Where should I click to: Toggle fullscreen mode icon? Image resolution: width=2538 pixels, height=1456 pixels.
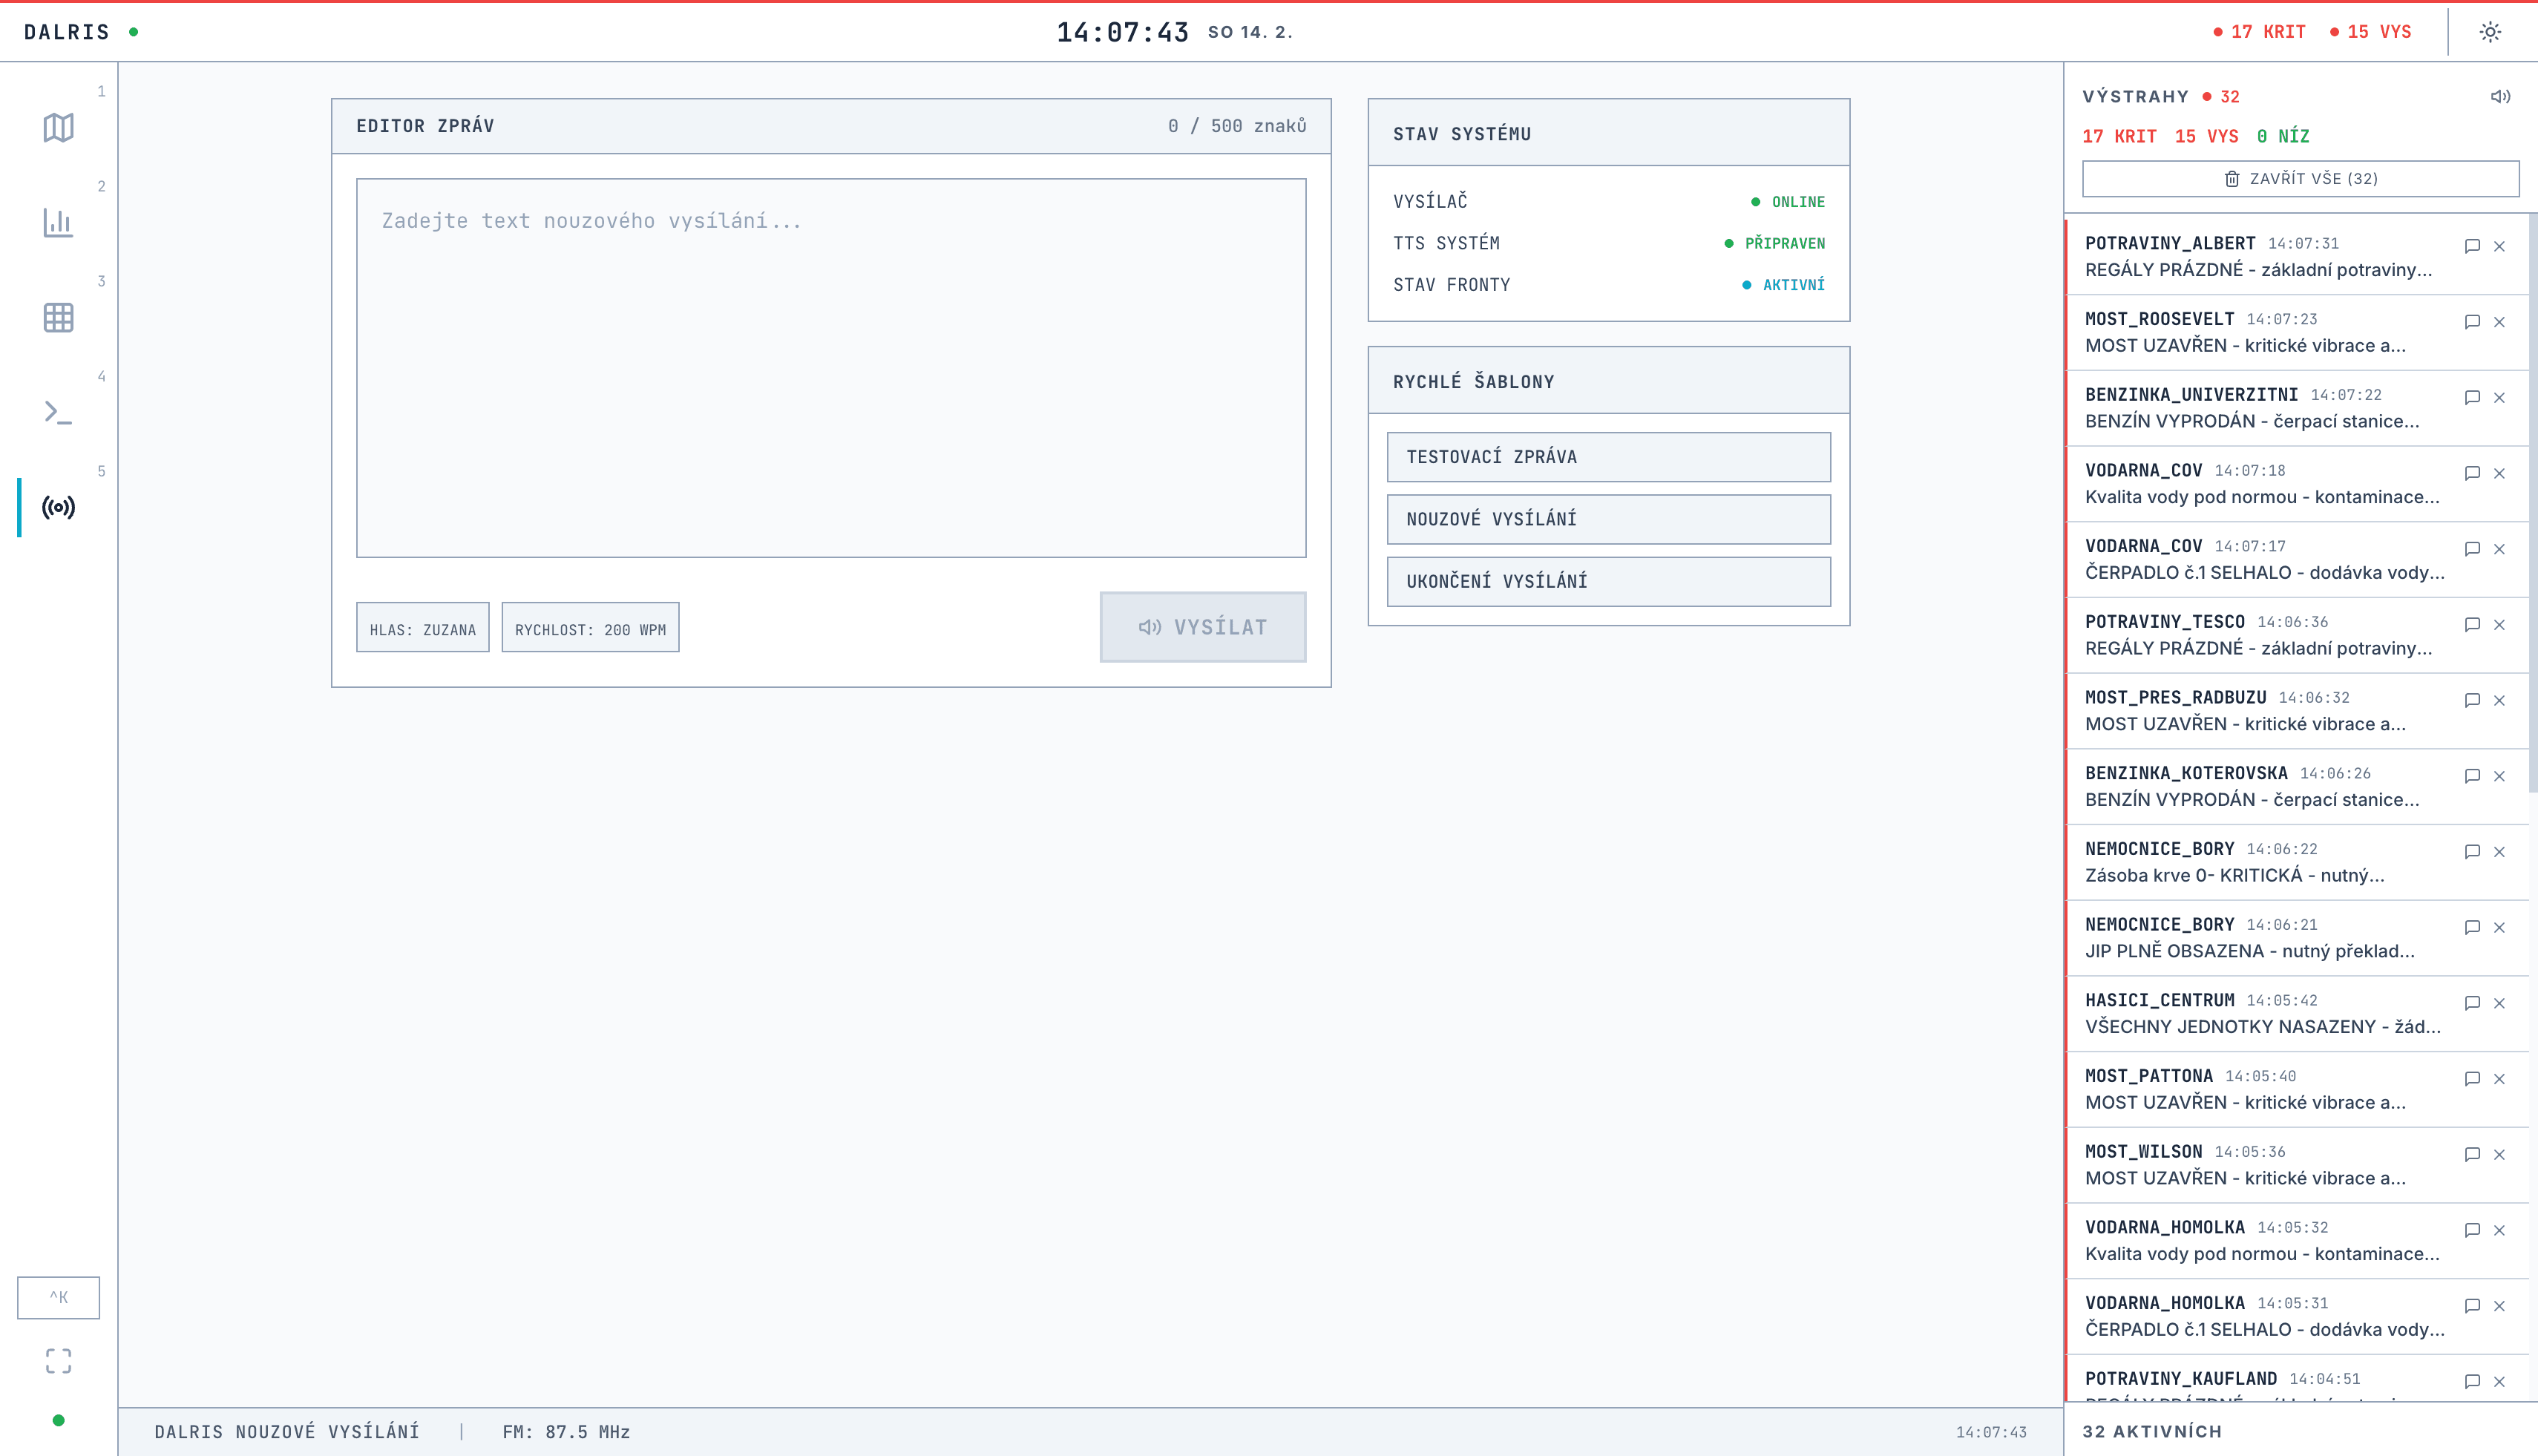58,1361
